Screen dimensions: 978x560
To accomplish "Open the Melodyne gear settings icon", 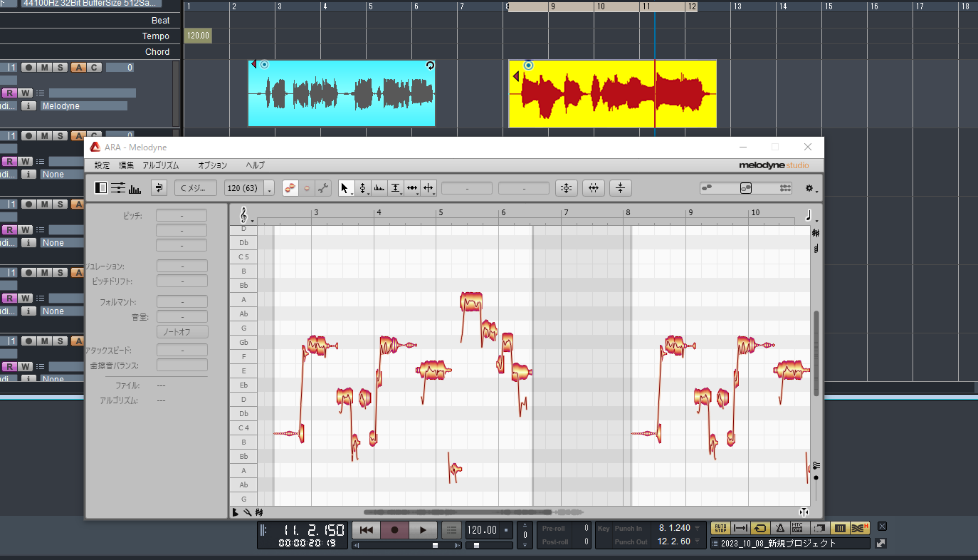I will tap(810, 188).
